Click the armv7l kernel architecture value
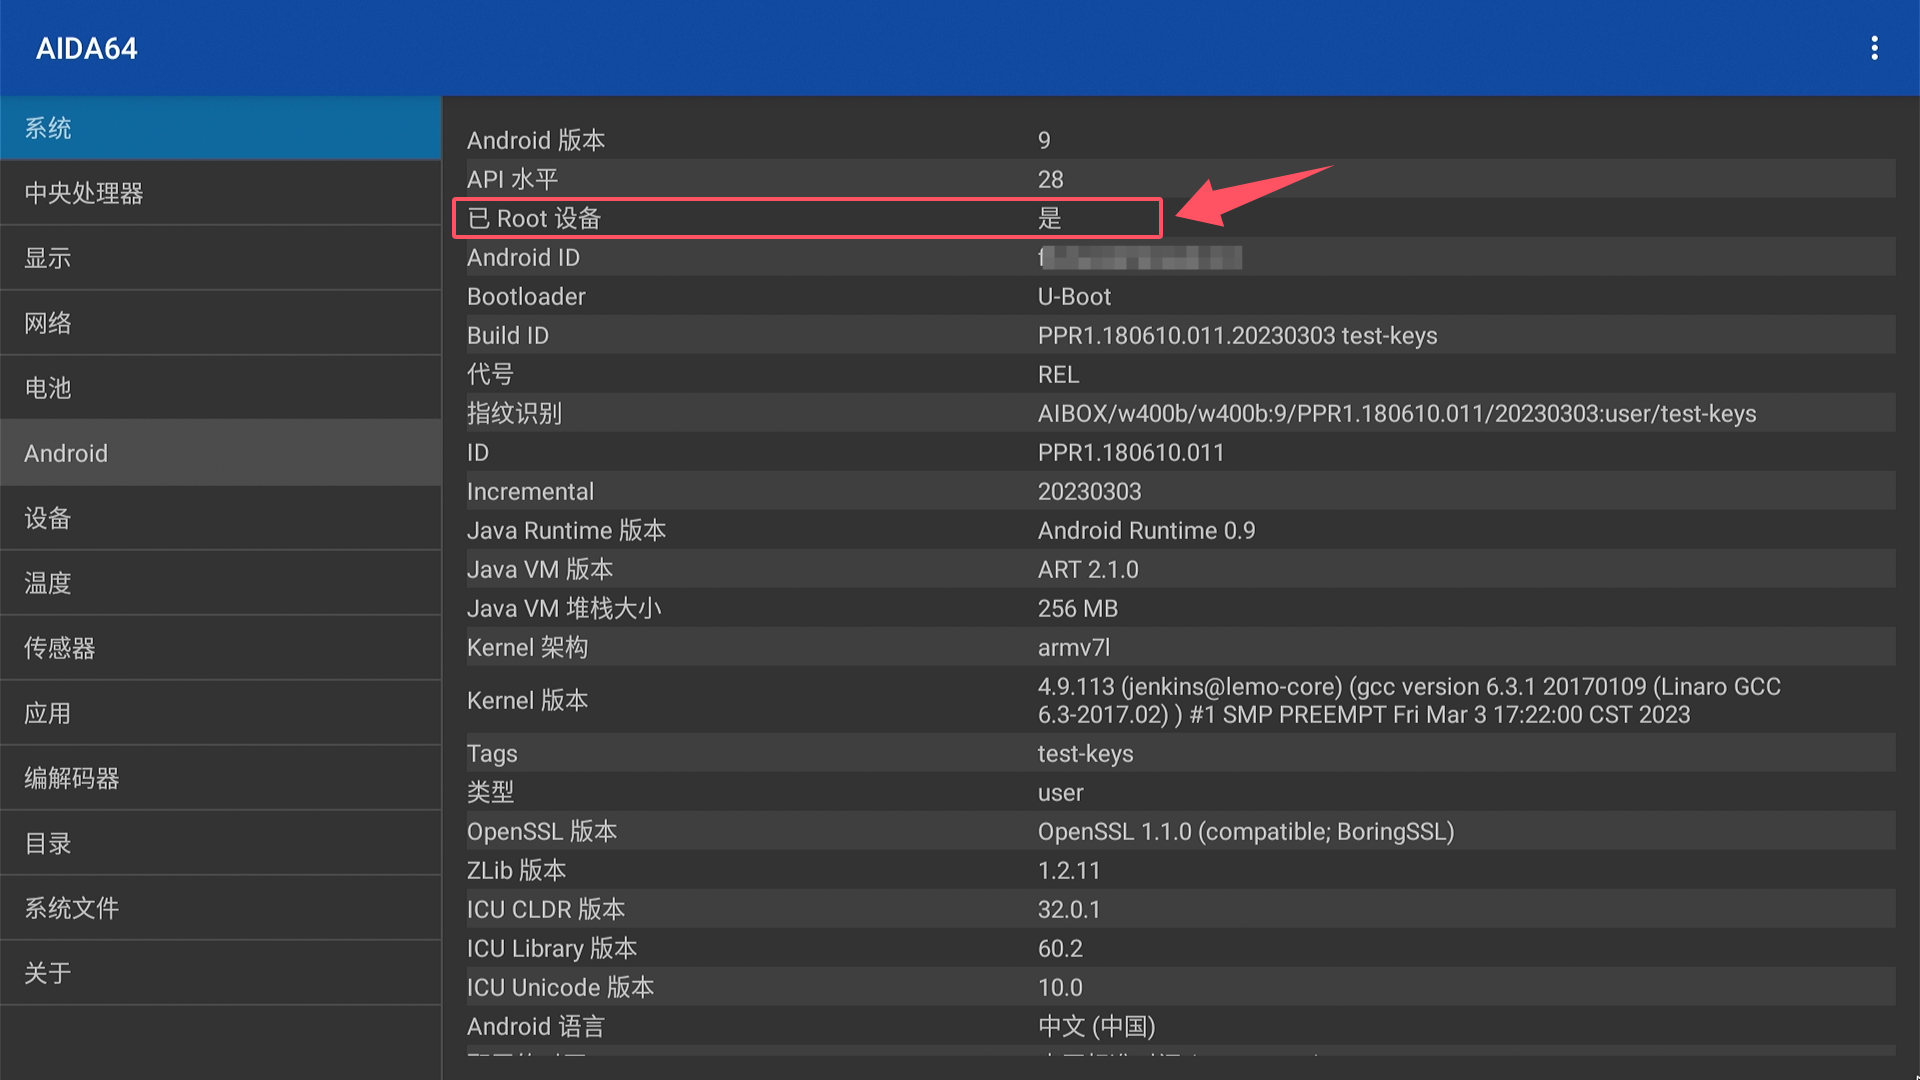The width and height of the screenshot is (1920, 1080). click(1074, 647)
